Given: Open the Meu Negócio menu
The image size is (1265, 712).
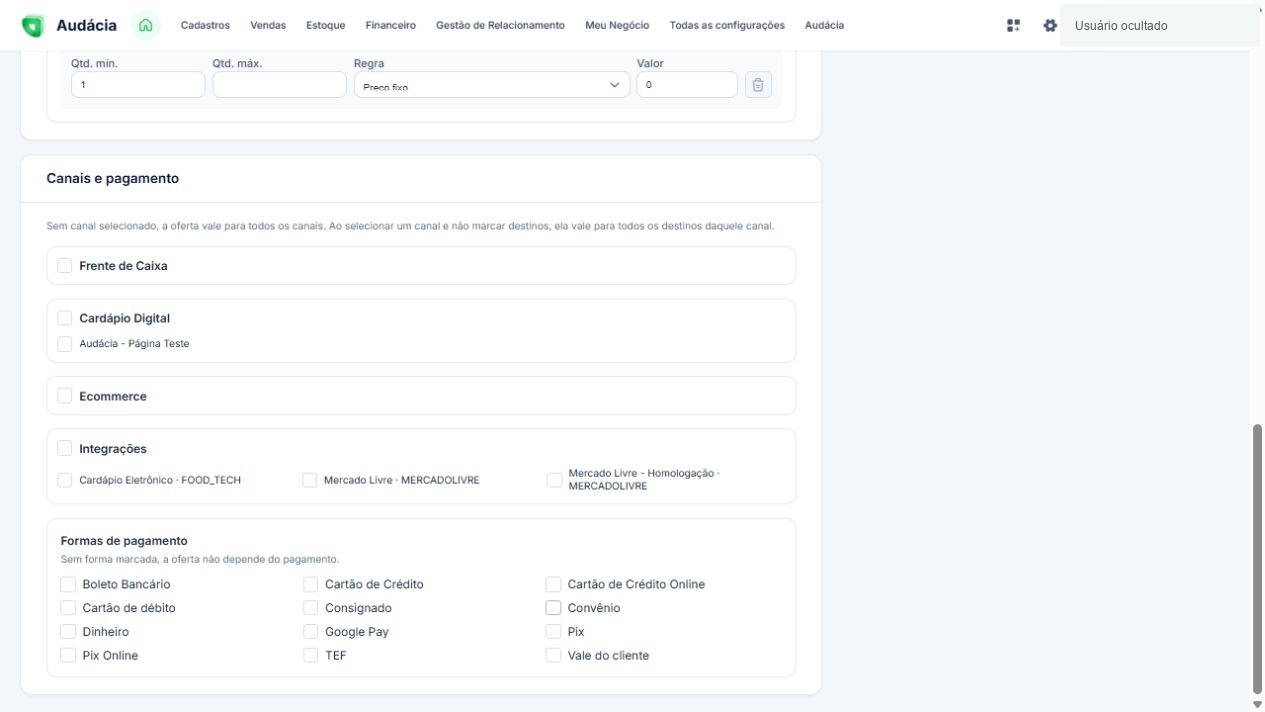Looking at the screenshot, I should coord(617,26).
